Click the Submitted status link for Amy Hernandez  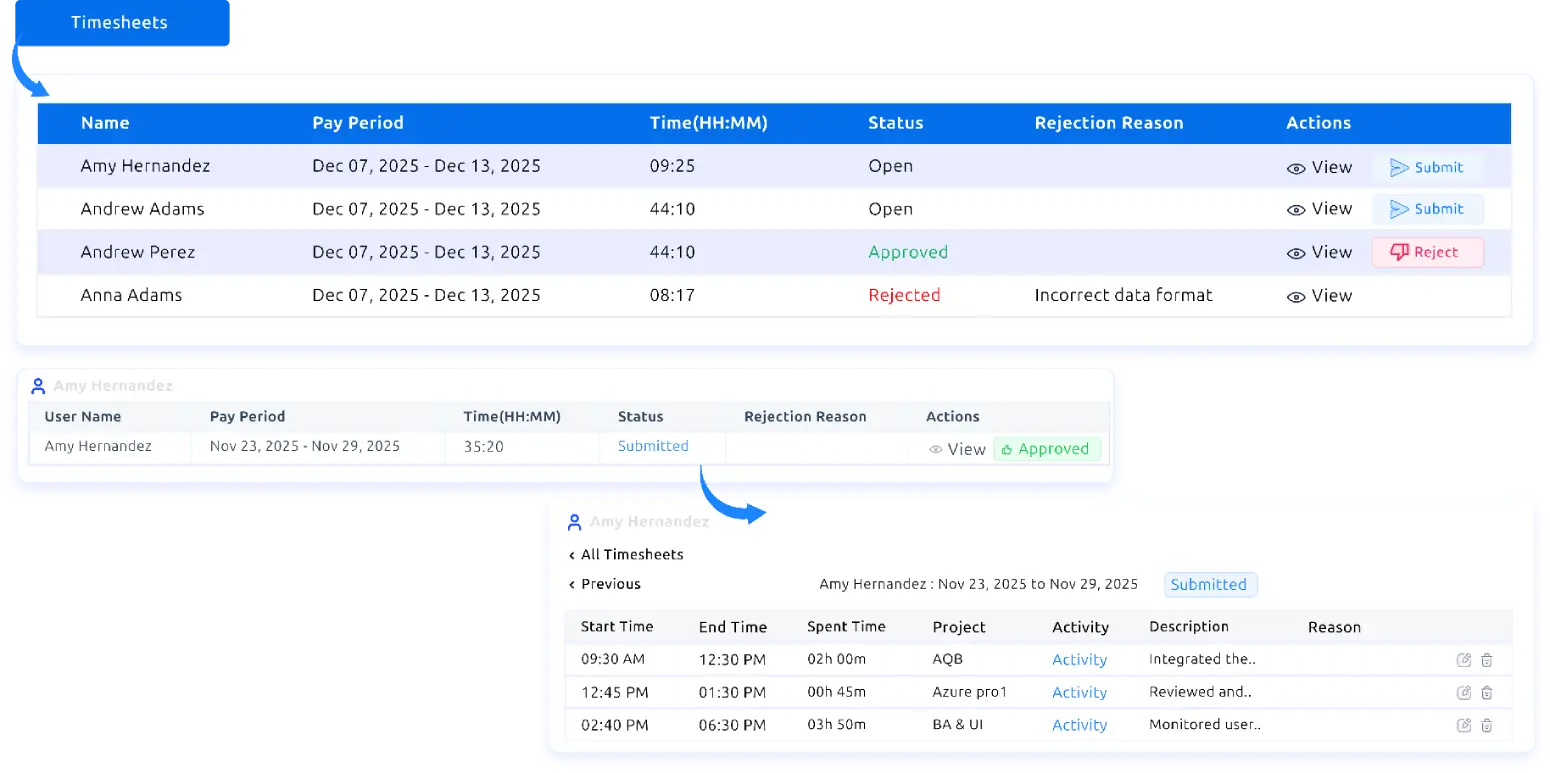pos(652,446)
